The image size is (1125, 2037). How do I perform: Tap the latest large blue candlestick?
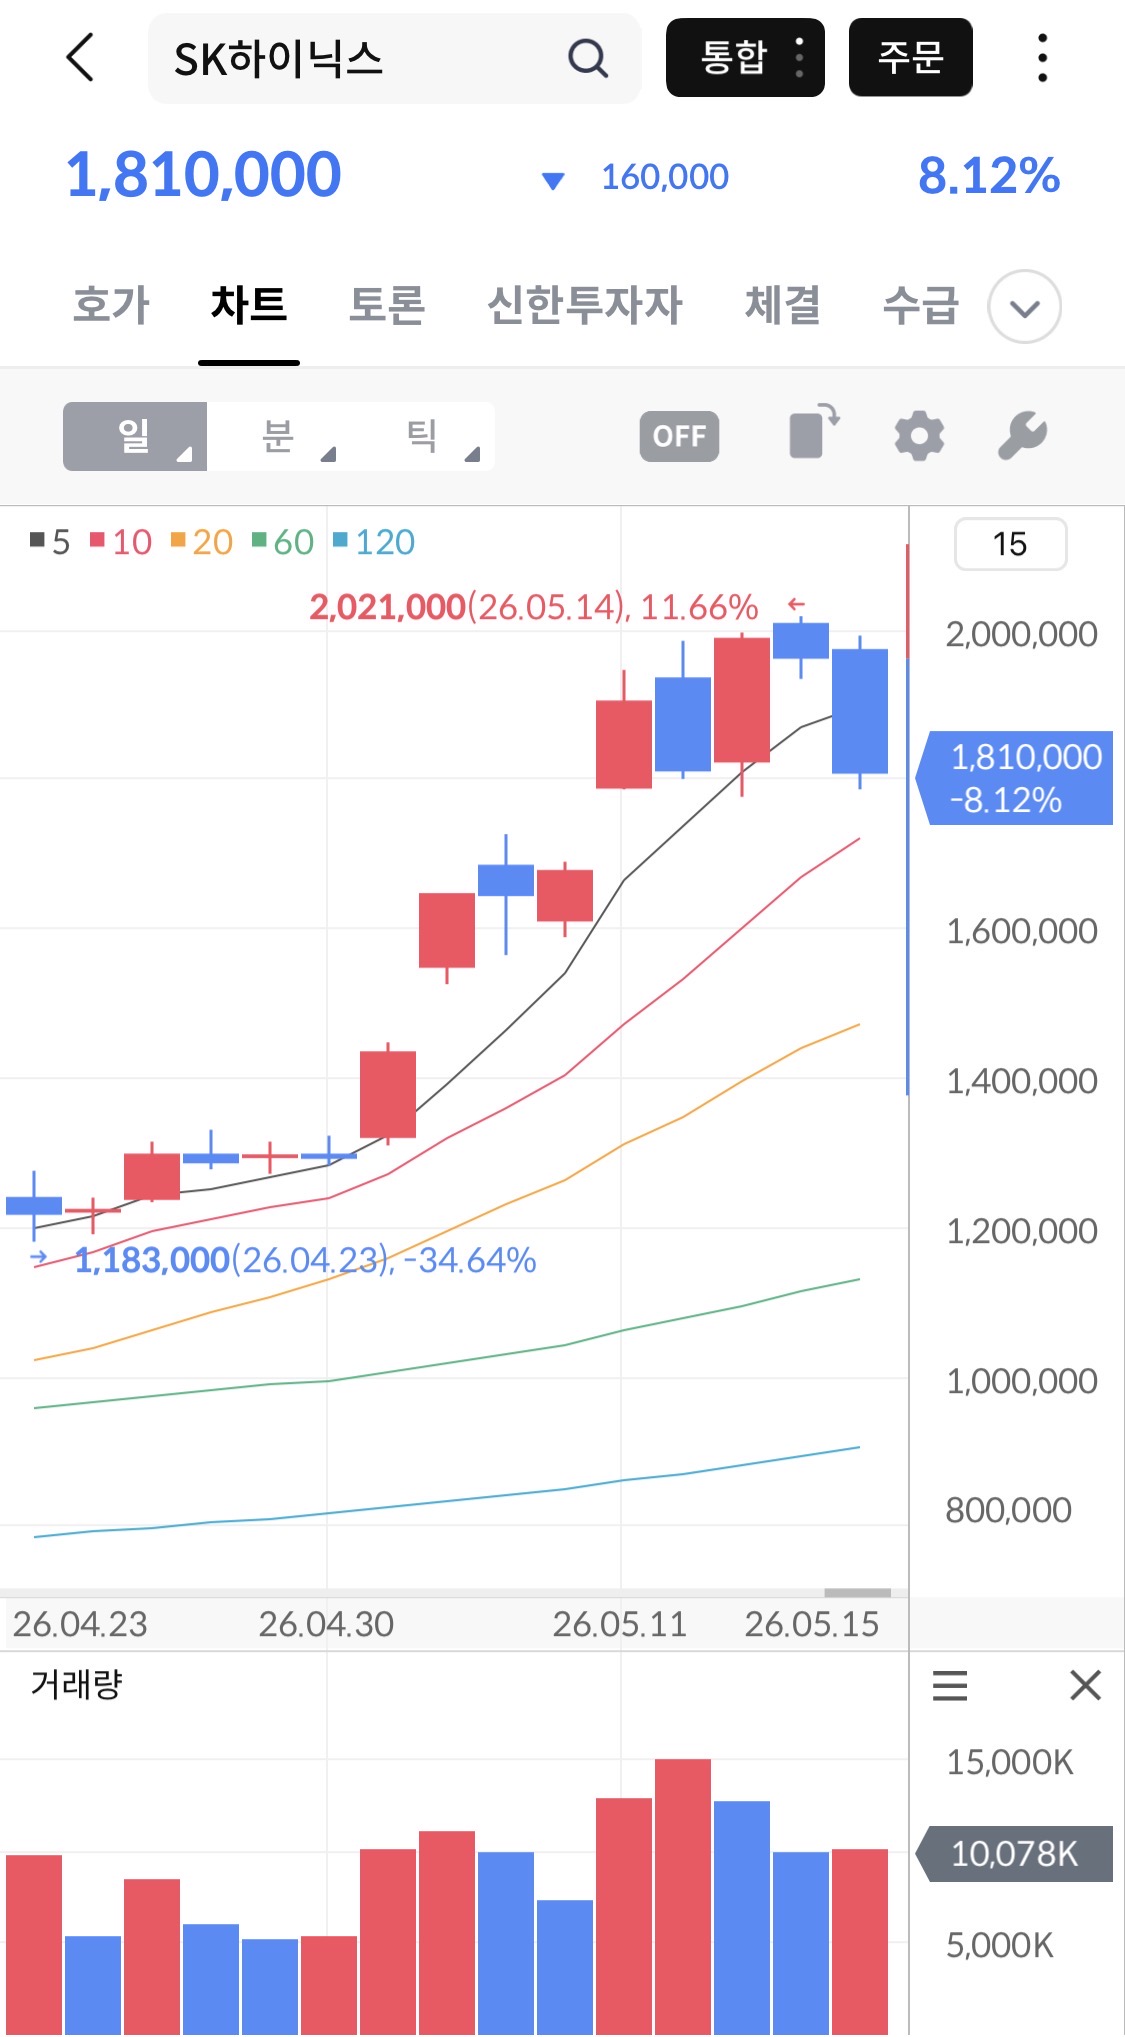point(860,711)
